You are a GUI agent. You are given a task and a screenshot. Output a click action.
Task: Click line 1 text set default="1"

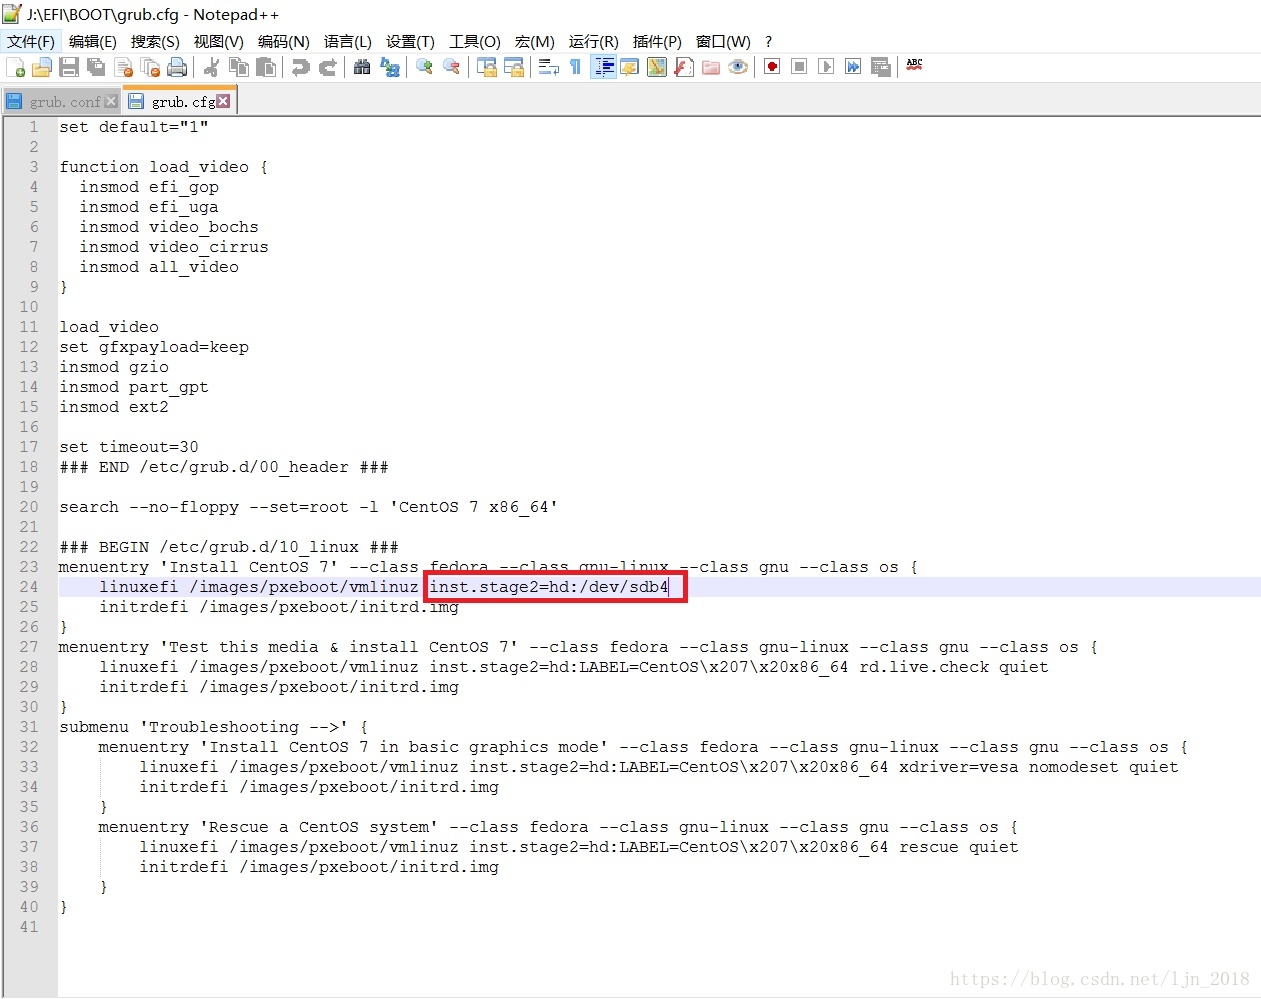tap(134, 127)
